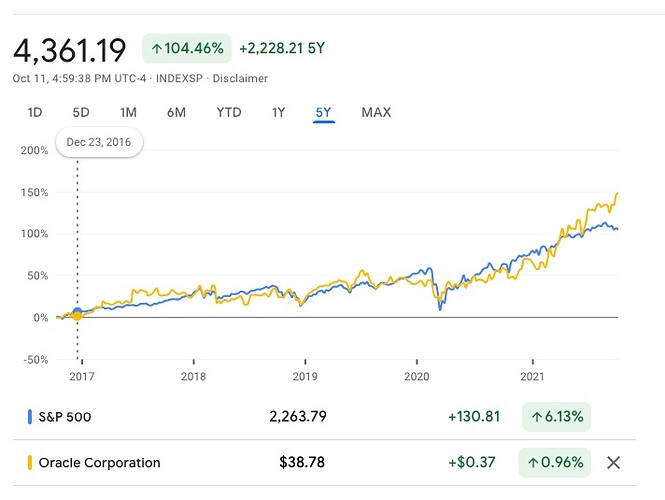
Task: Click the 104.46% gain badge
Action: (187, 48)
